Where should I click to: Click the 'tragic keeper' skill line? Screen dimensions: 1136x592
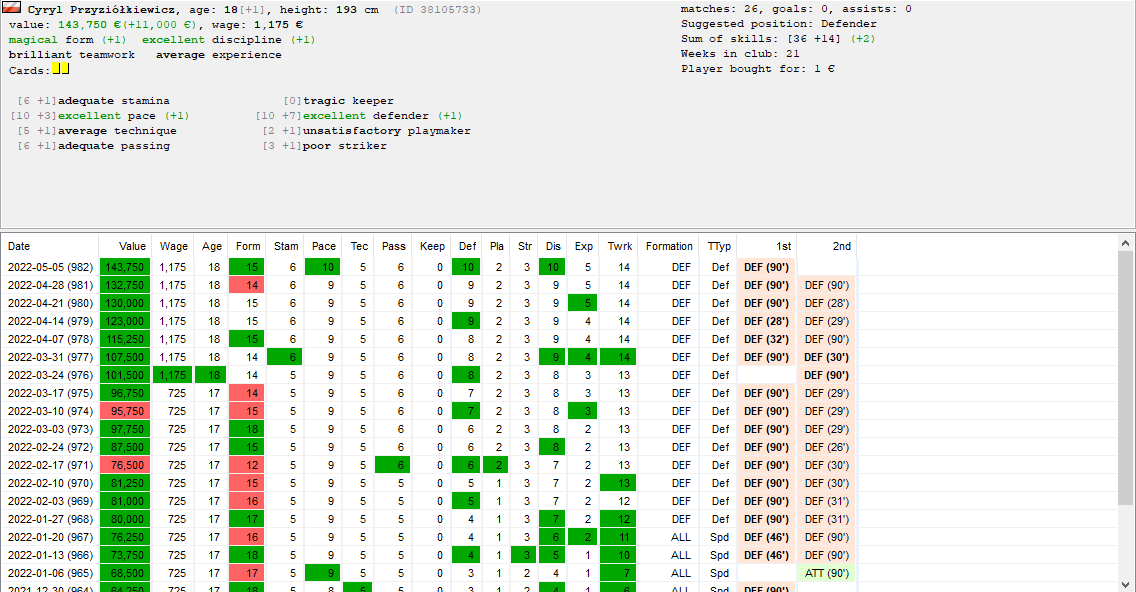(338, 101)
